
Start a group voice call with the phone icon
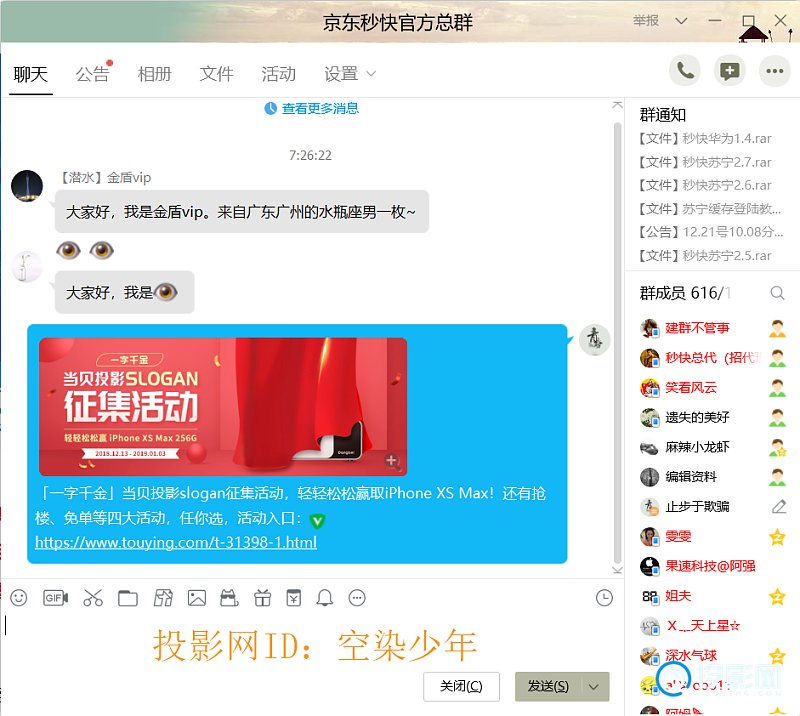(685, 71)
